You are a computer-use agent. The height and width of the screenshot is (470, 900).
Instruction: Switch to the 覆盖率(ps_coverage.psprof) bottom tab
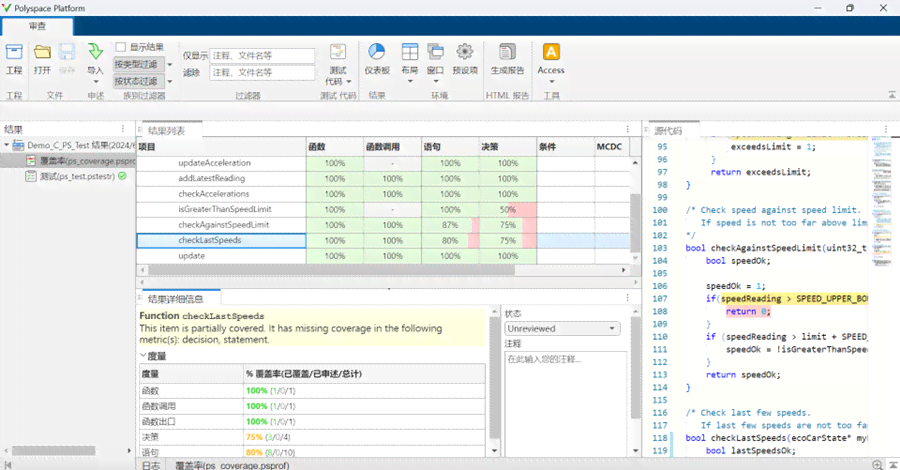[232, 465]
